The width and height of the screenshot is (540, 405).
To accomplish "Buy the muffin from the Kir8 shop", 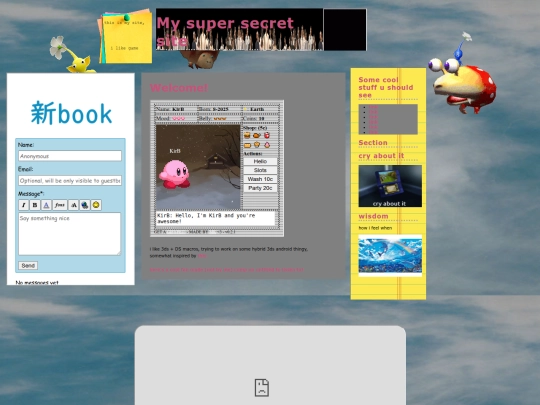I will [257, 145].
